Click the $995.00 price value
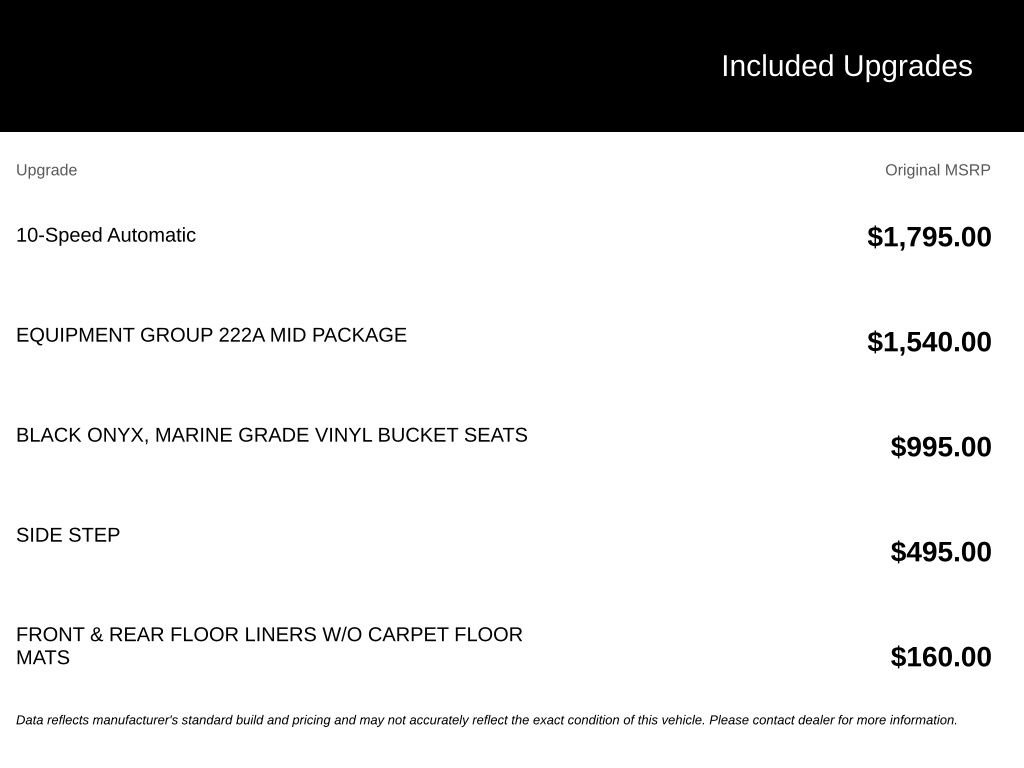This screenshot has height=768, width=1024. click(940, 447)
